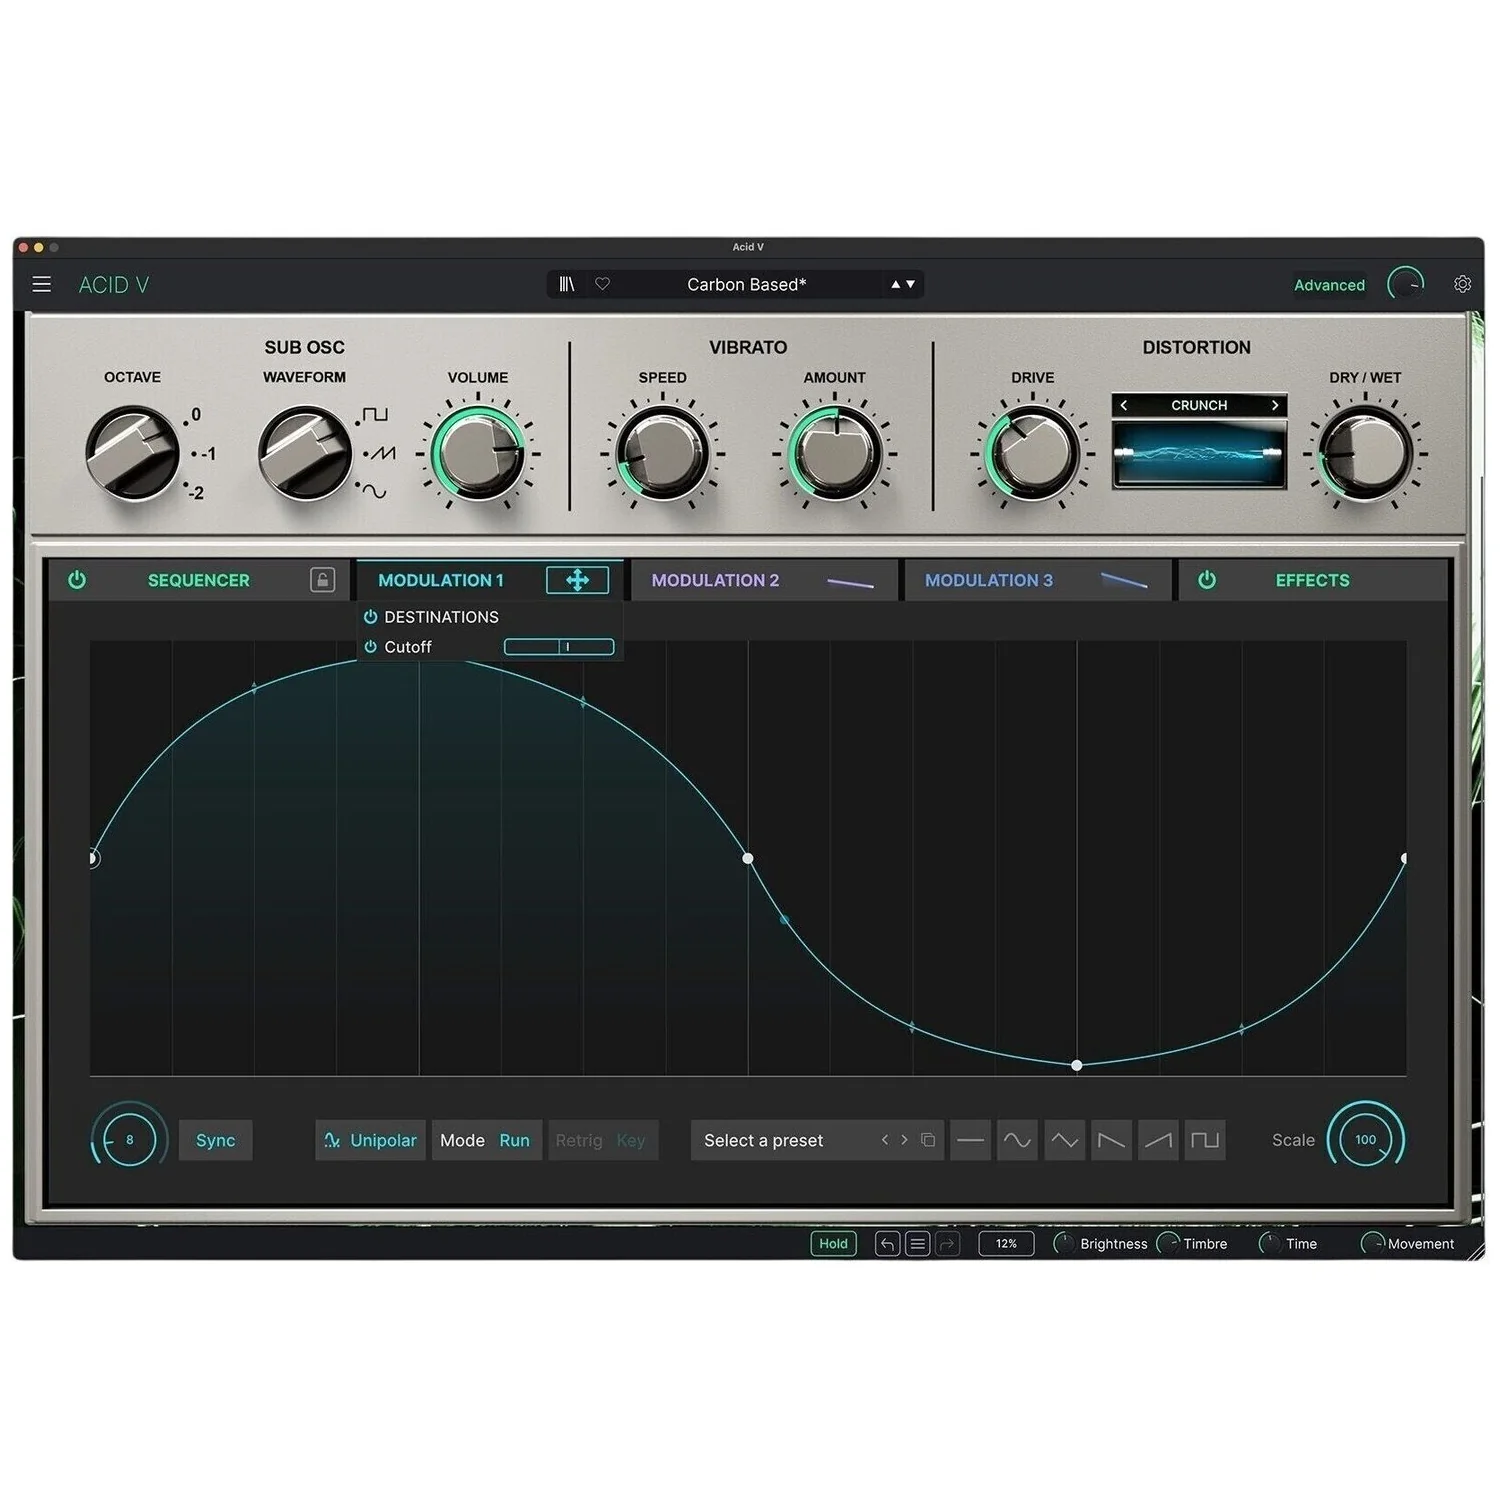Click the Crunch distortion type label
The image size is (1500, 1500).
1199,405
